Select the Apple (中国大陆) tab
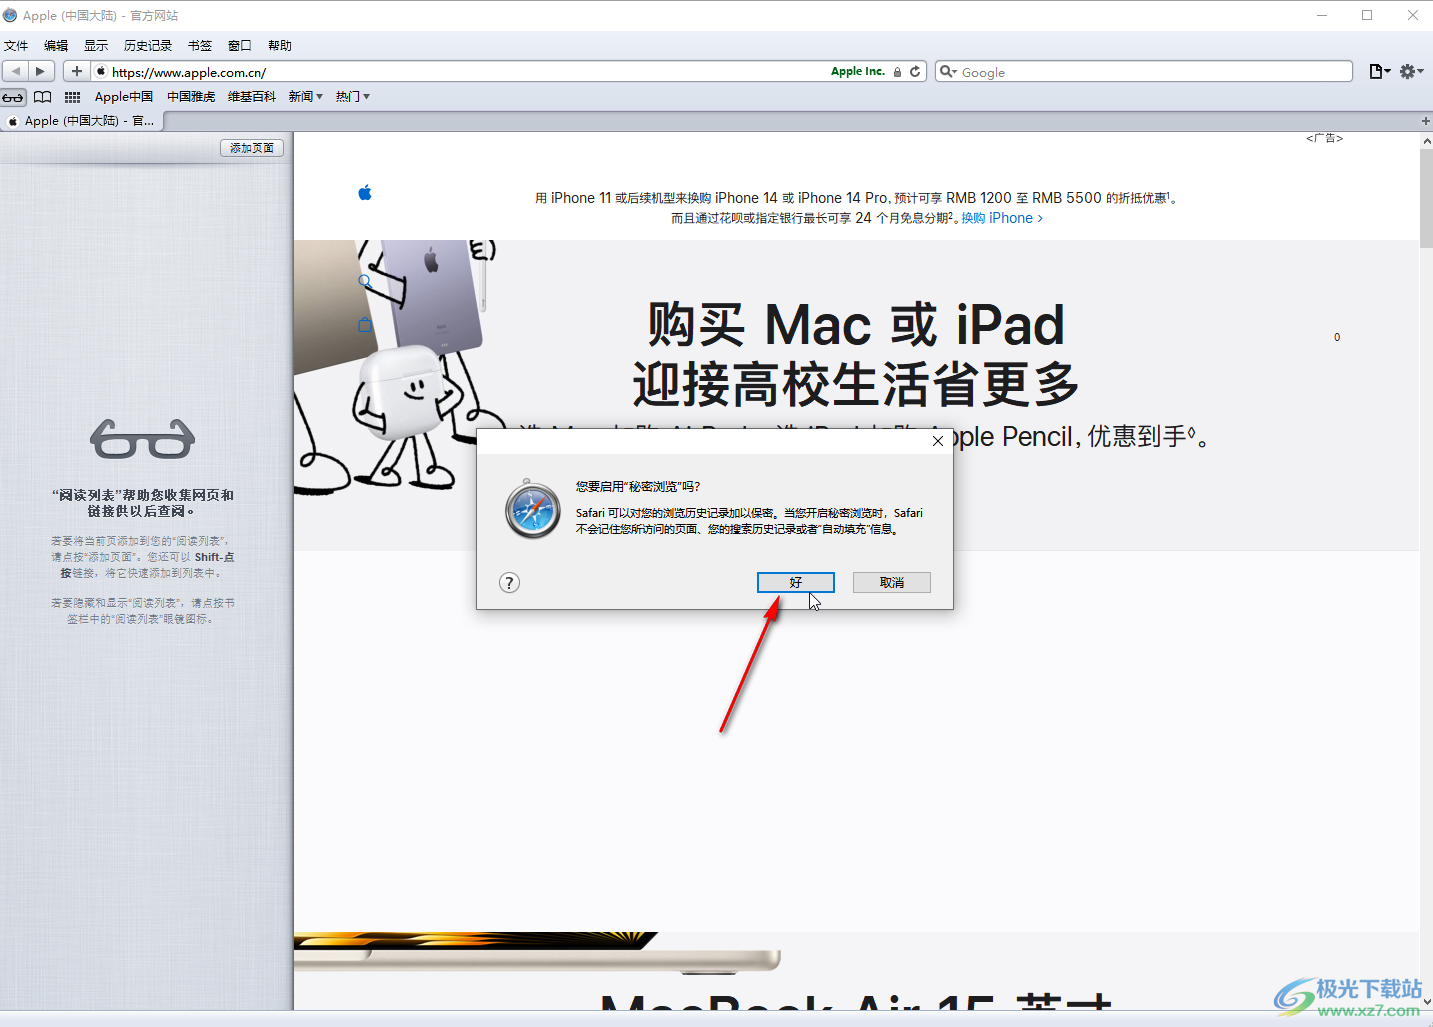1433x1027 pixels. coord(82,121)
